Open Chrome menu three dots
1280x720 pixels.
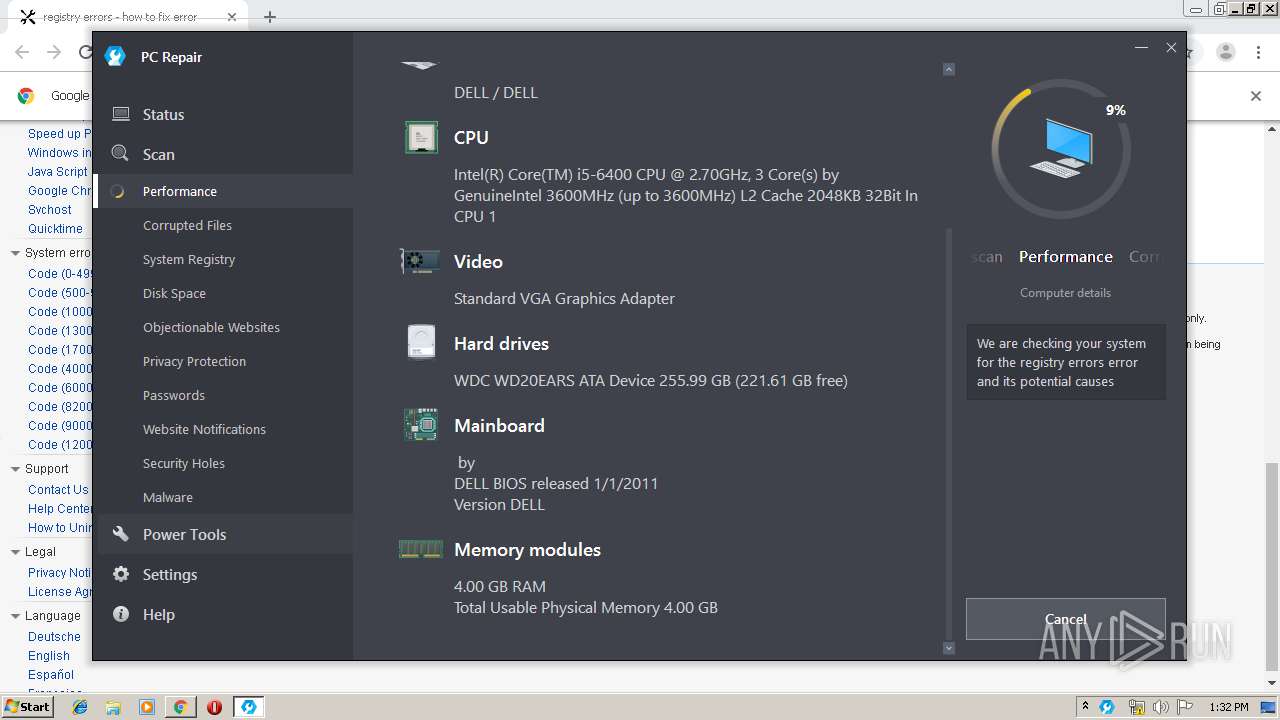[1259, 52]
